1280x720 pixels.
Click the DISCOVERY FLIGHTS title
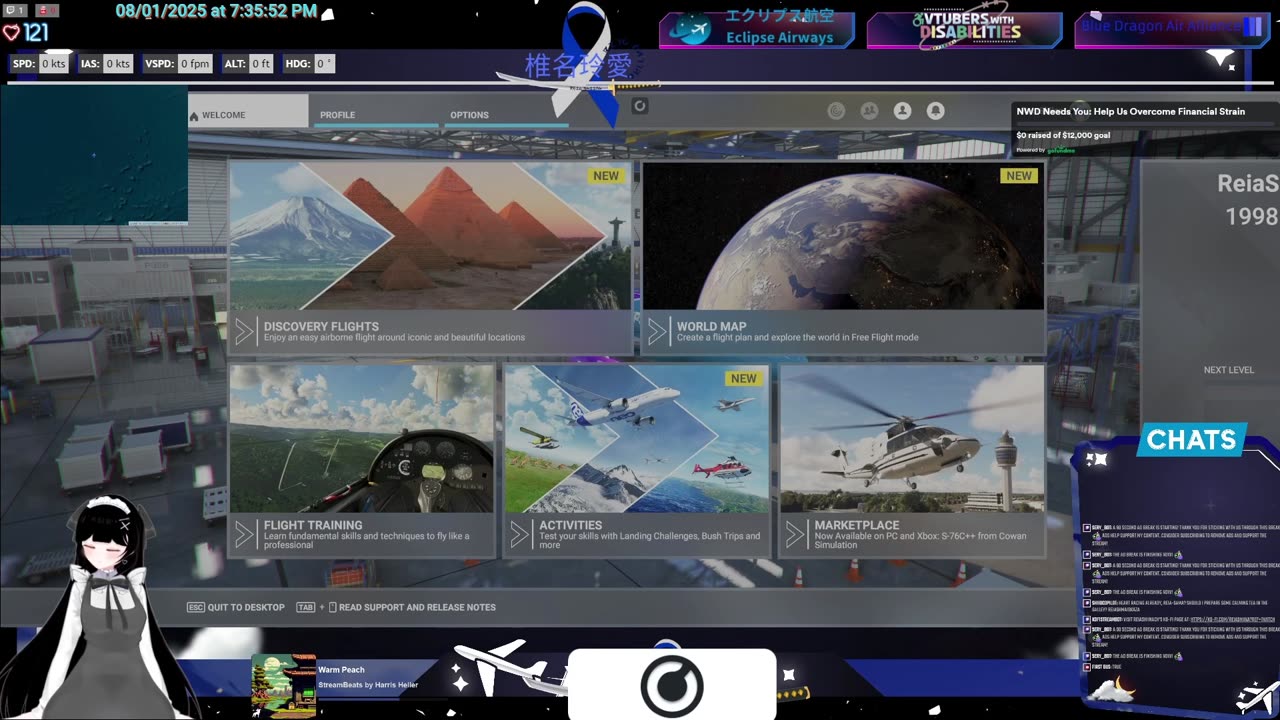[321, 326]
